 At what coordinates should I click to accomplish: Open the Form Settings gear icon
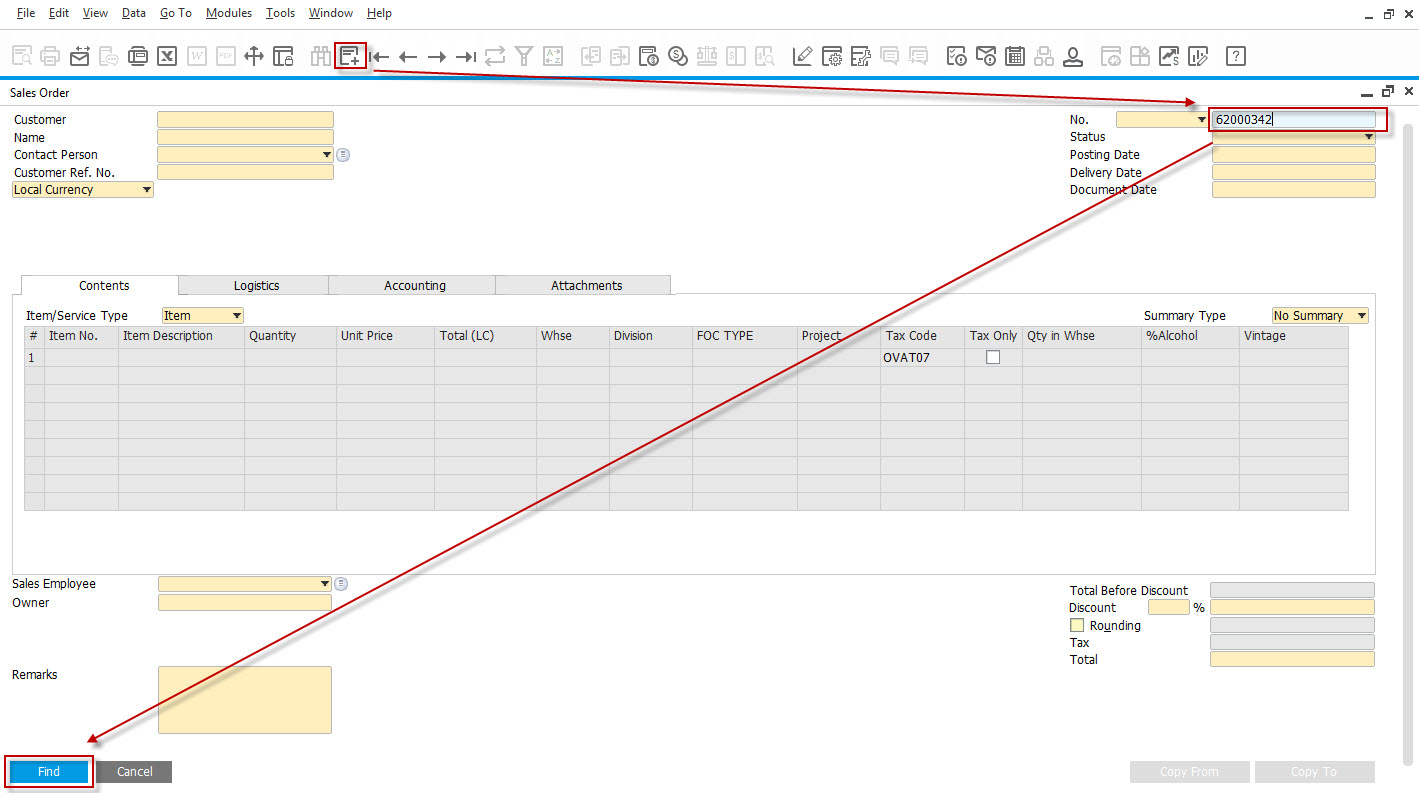pyautogui.click(x=832, y=56)
